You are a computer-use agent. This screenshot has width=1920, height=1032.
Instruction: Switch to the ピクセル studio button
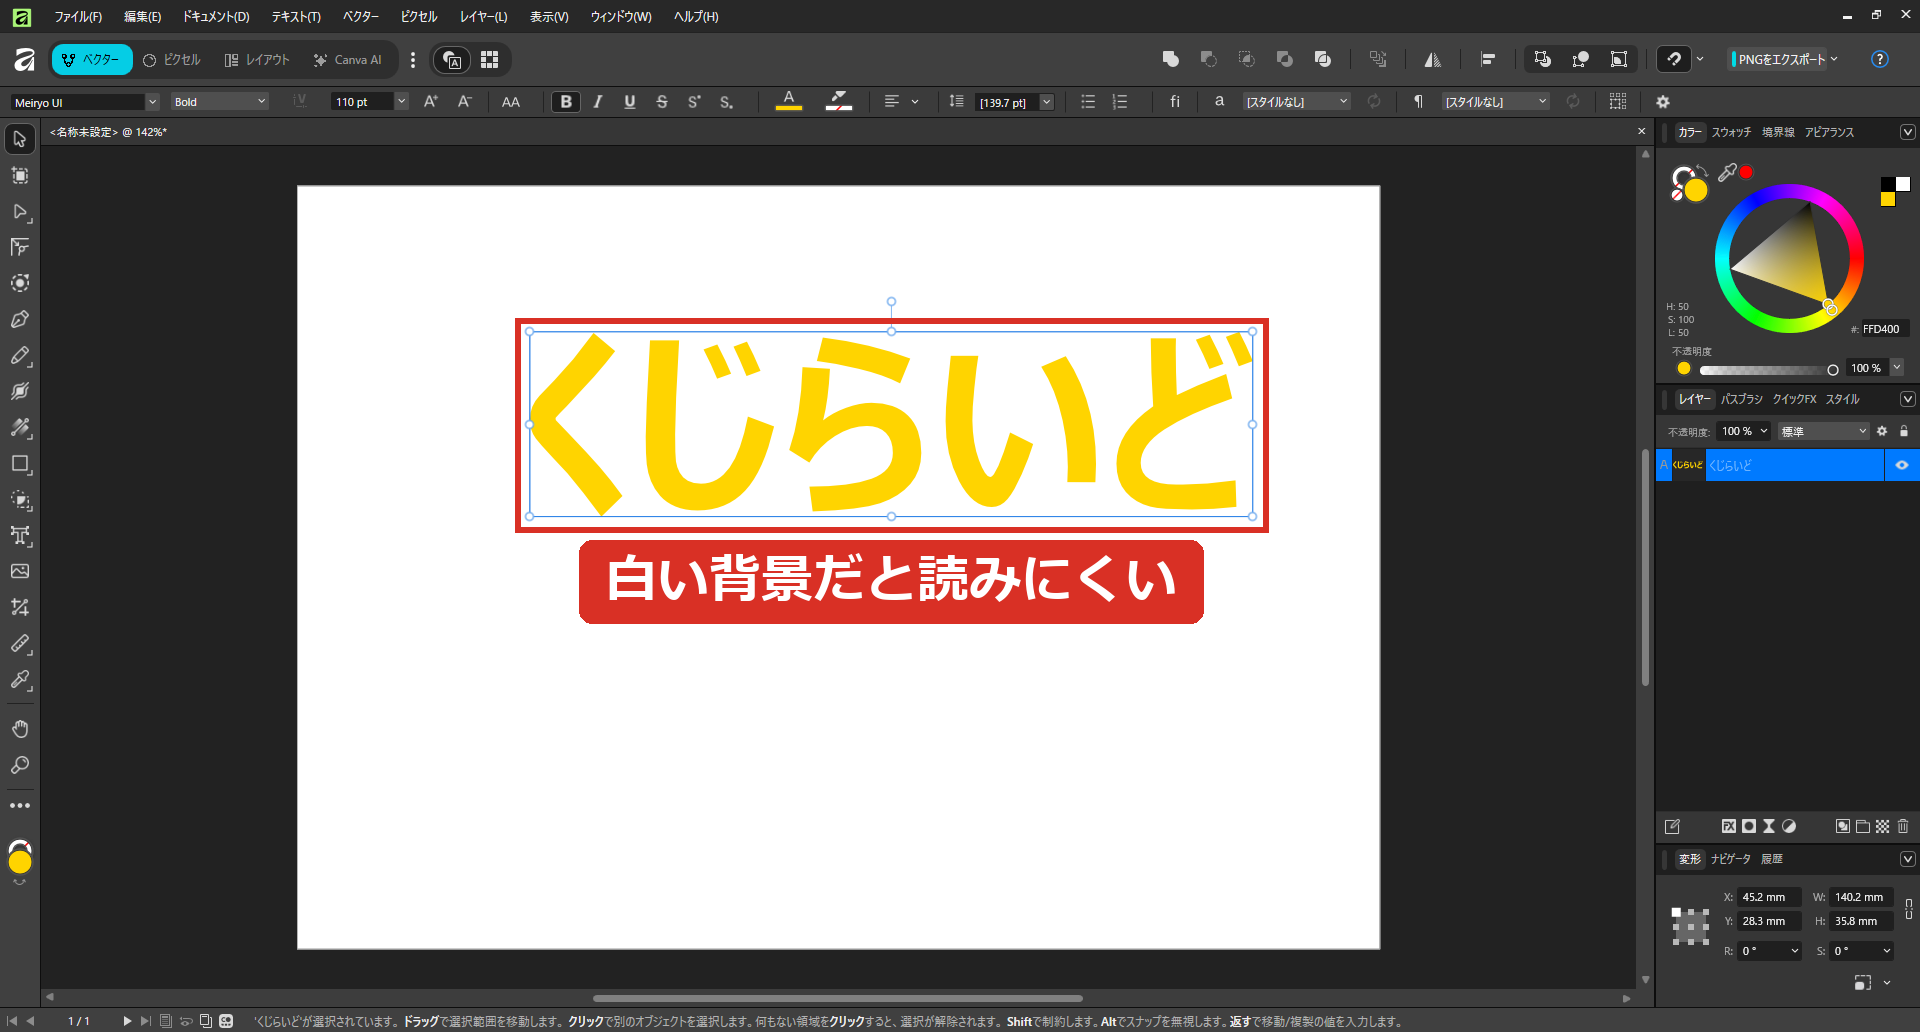pos(172,60)
